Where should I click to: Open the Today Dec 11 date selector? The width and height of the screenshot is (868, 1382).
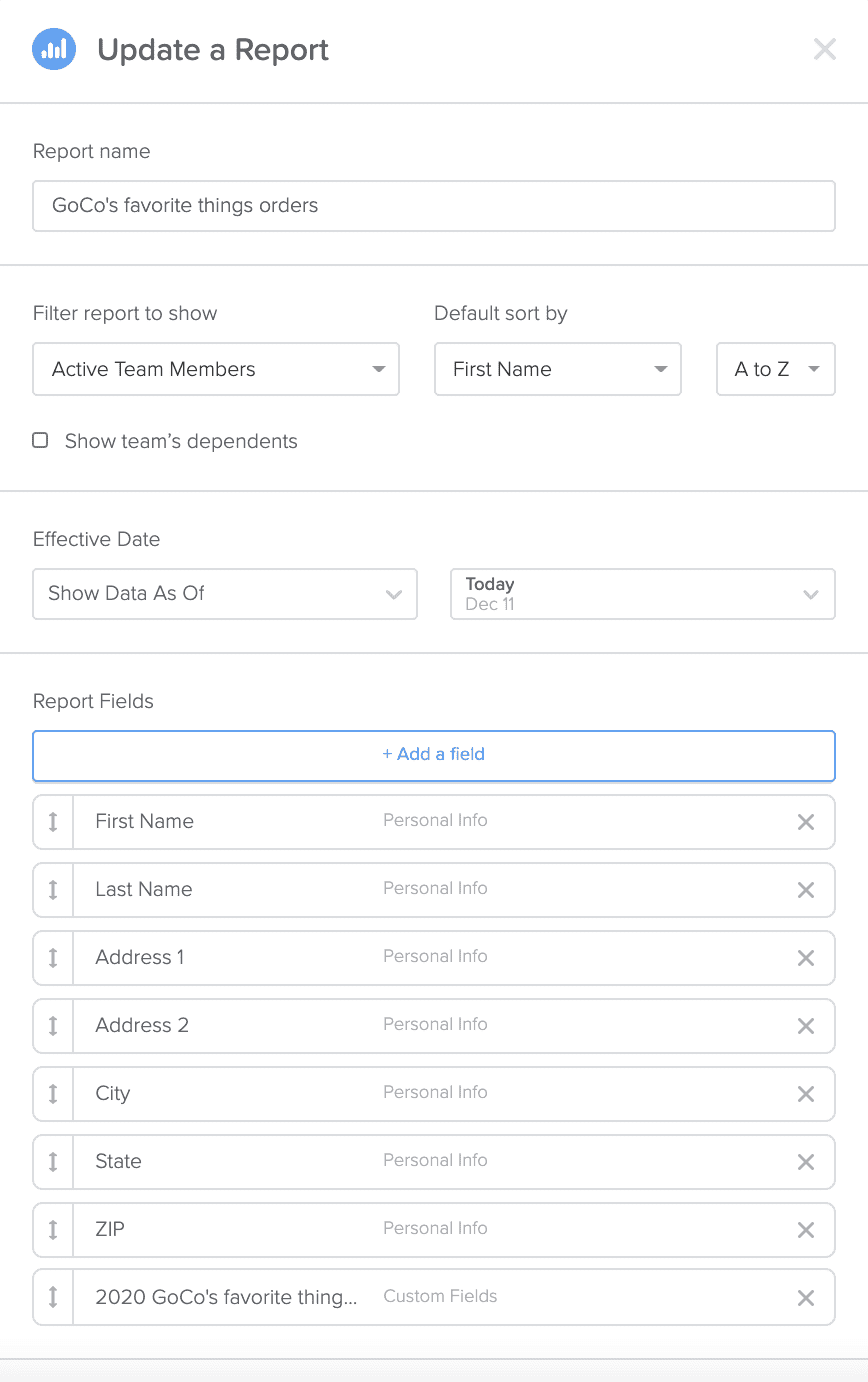tap(643, 594)
